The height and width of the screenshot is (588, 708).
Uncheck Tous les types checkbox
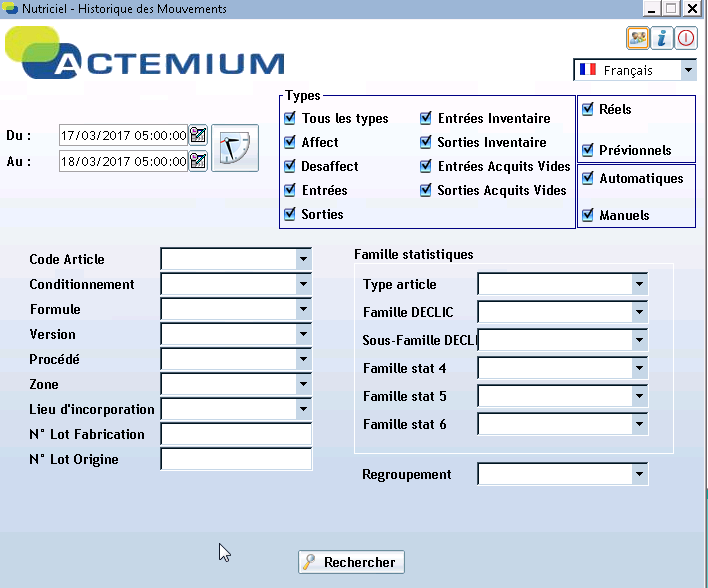[x=290, y=118]
